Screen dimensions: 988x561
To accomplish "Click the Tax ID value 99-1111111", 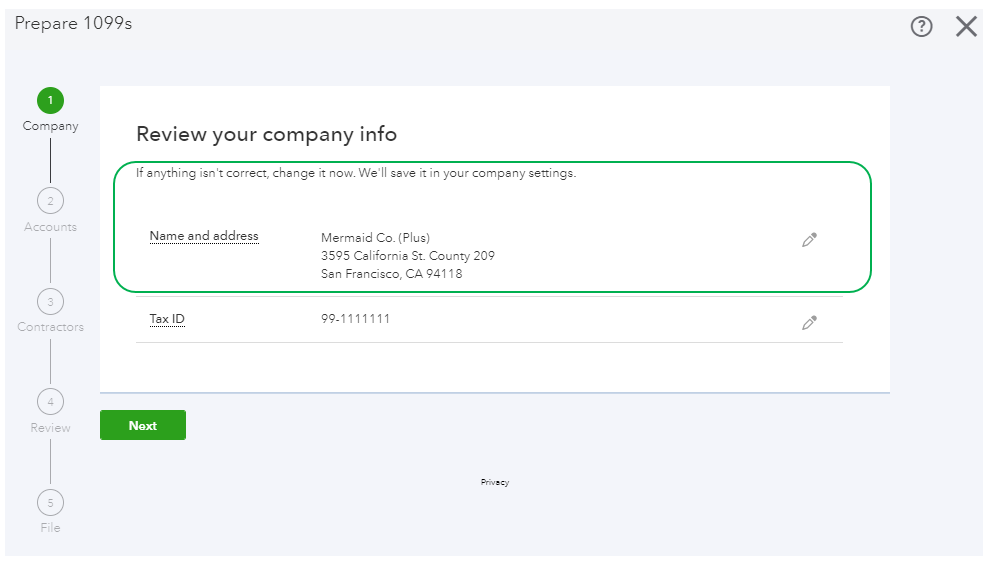I will 355,319.
